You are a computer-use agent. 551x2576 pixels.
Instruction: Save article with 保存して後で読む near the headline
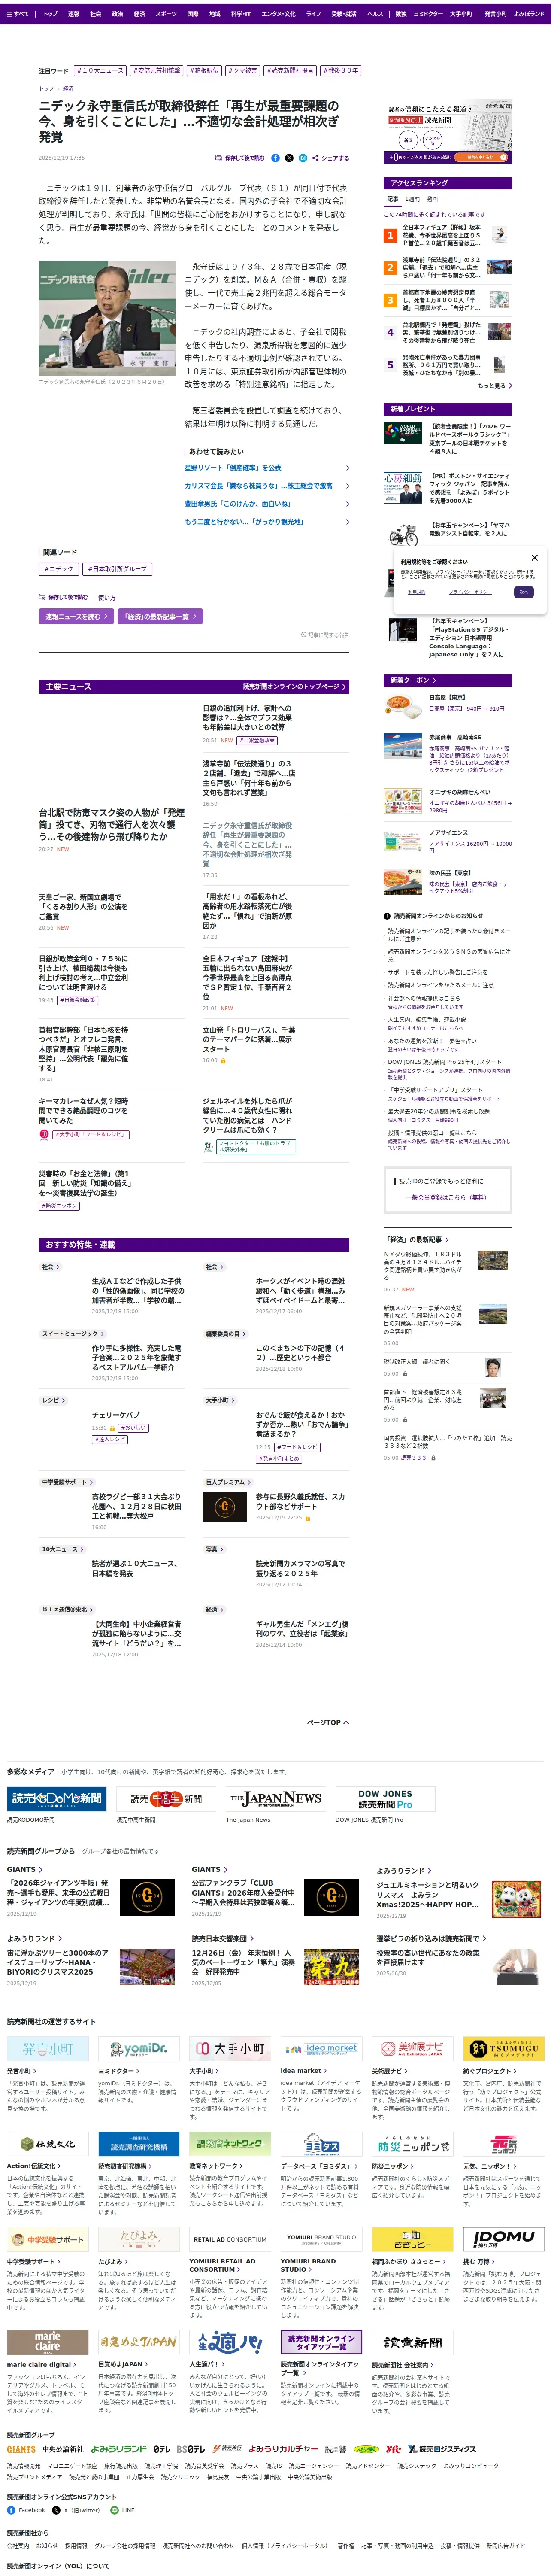click(240, 158)
